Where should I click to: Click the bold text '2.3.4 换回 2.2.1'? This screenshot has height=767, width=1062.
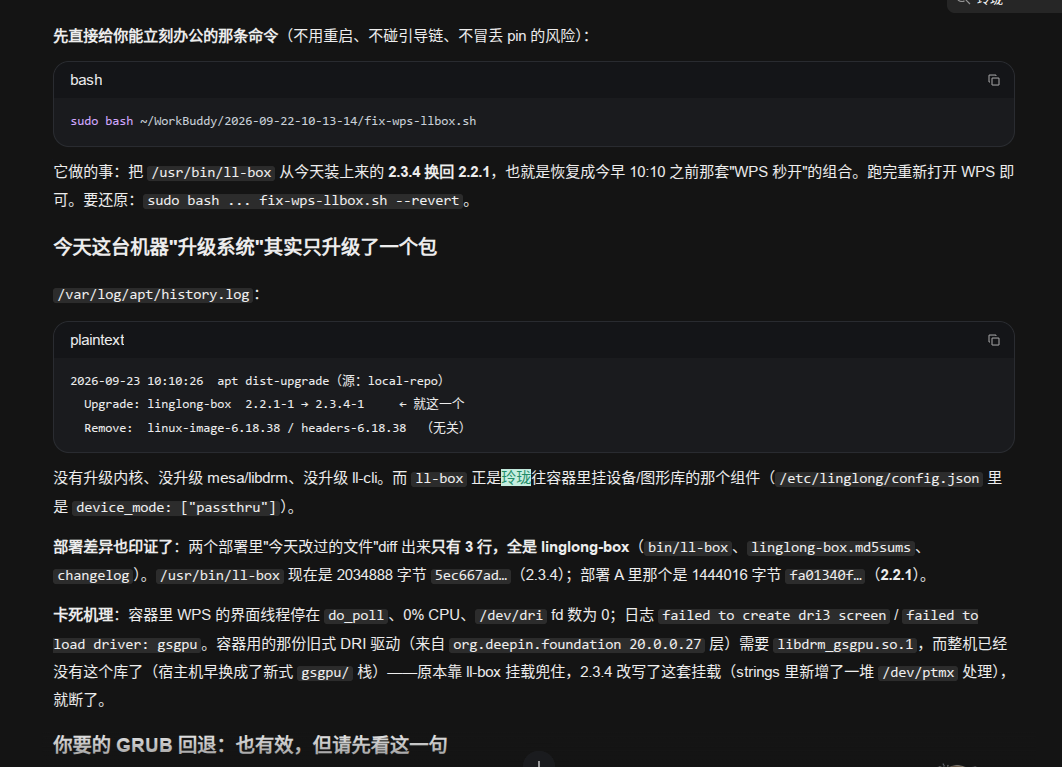coord(439,172)
